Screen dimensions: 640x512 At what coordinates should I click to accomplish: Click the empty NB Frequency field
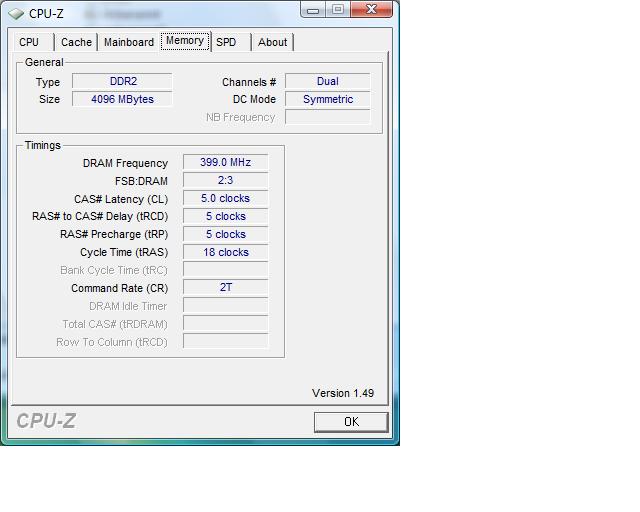(x=328, y=117)
